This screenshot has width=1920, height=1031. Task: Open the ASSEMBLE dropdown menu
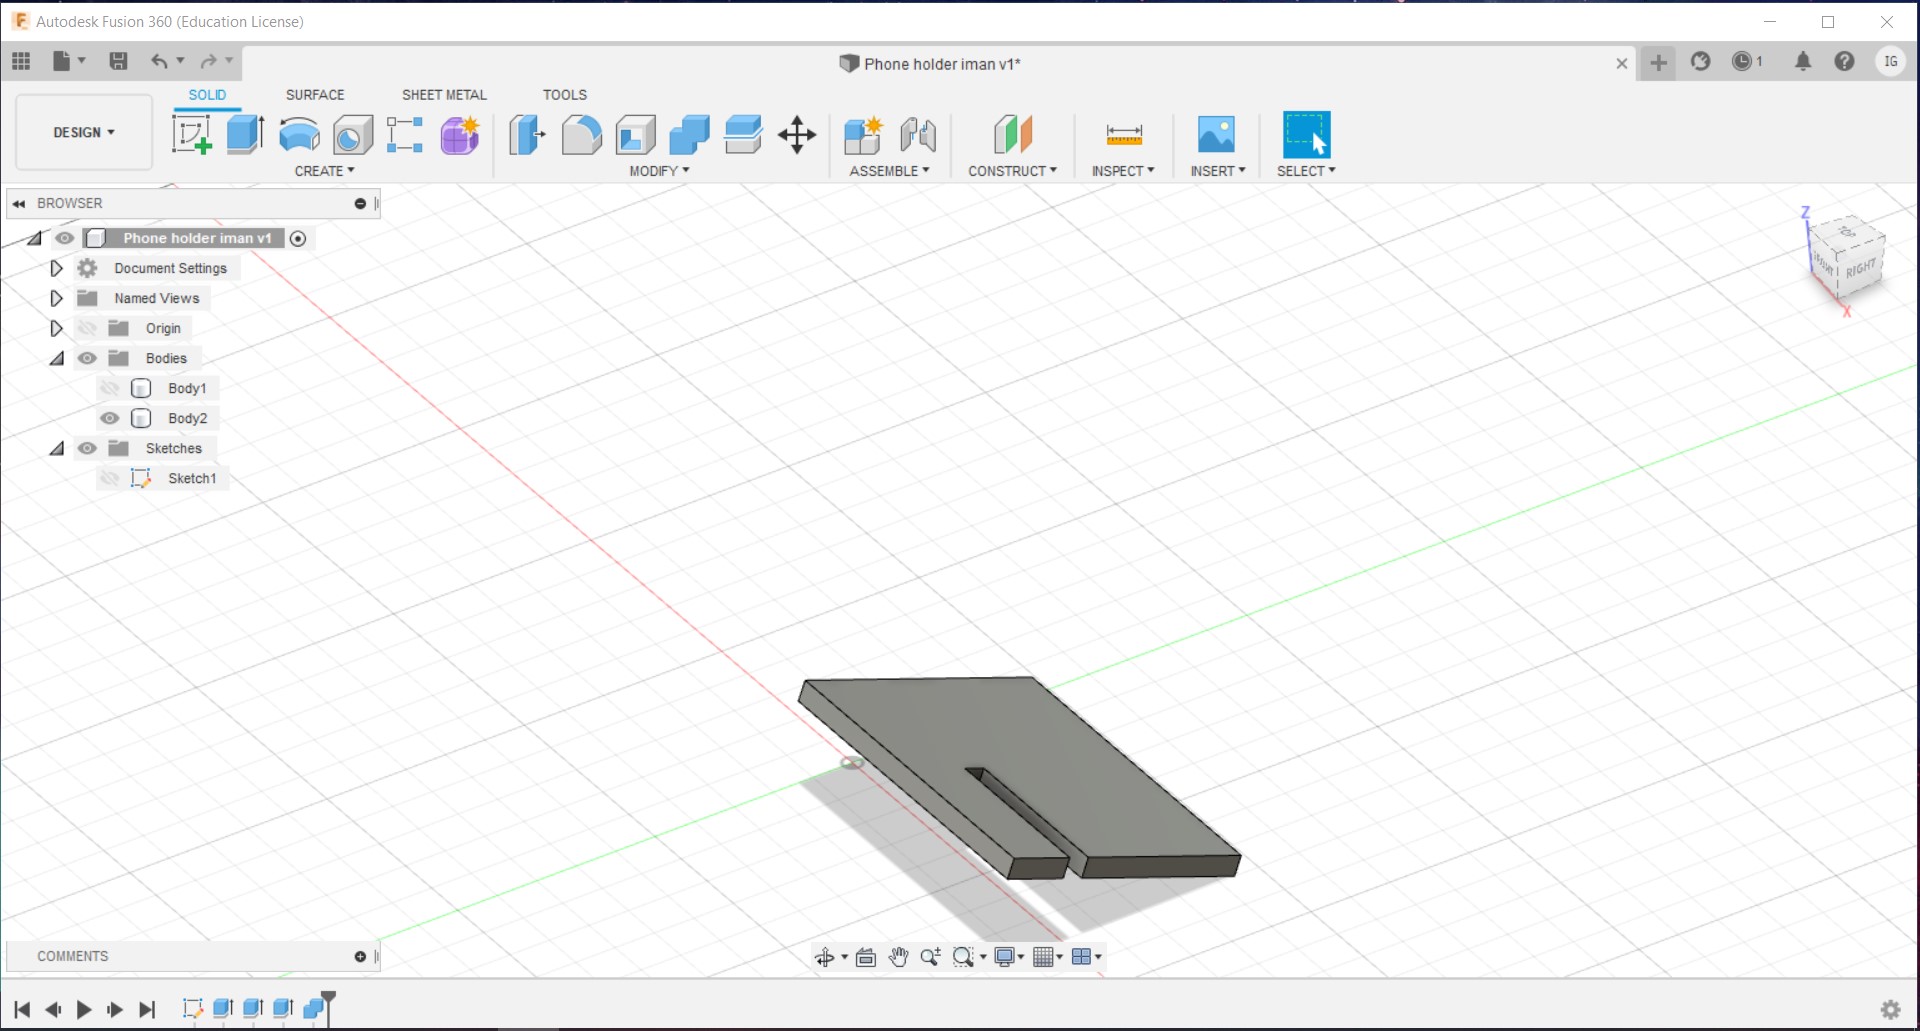889,171
